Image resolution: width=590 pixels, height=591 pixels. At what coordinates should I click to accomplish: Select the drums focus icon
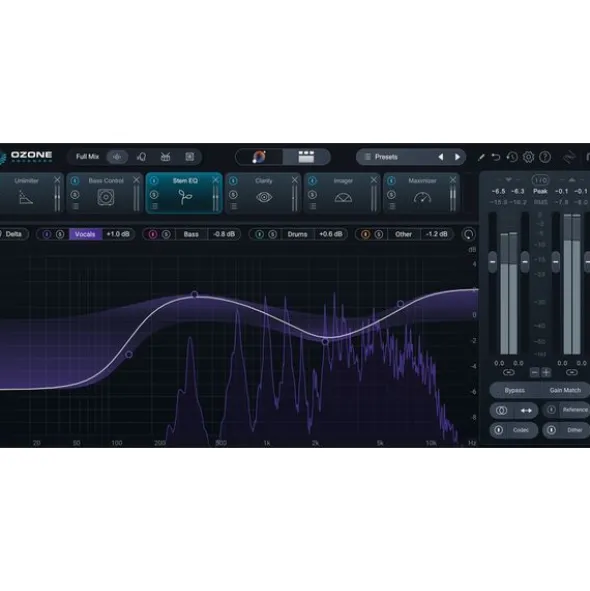pos(166,157)
